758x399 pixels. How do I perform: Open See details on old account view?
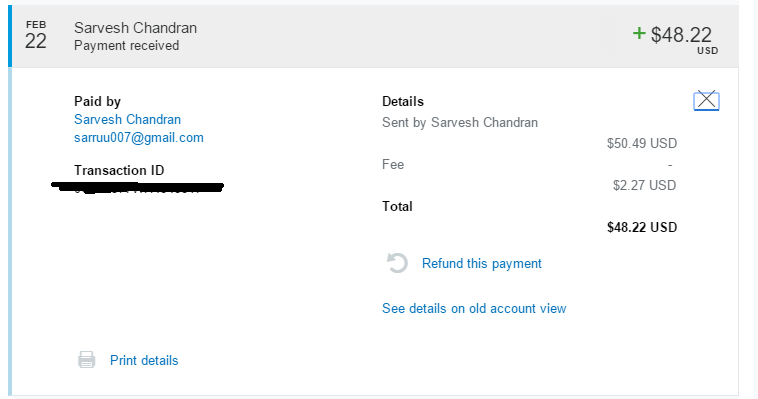[x=474, y=309]
